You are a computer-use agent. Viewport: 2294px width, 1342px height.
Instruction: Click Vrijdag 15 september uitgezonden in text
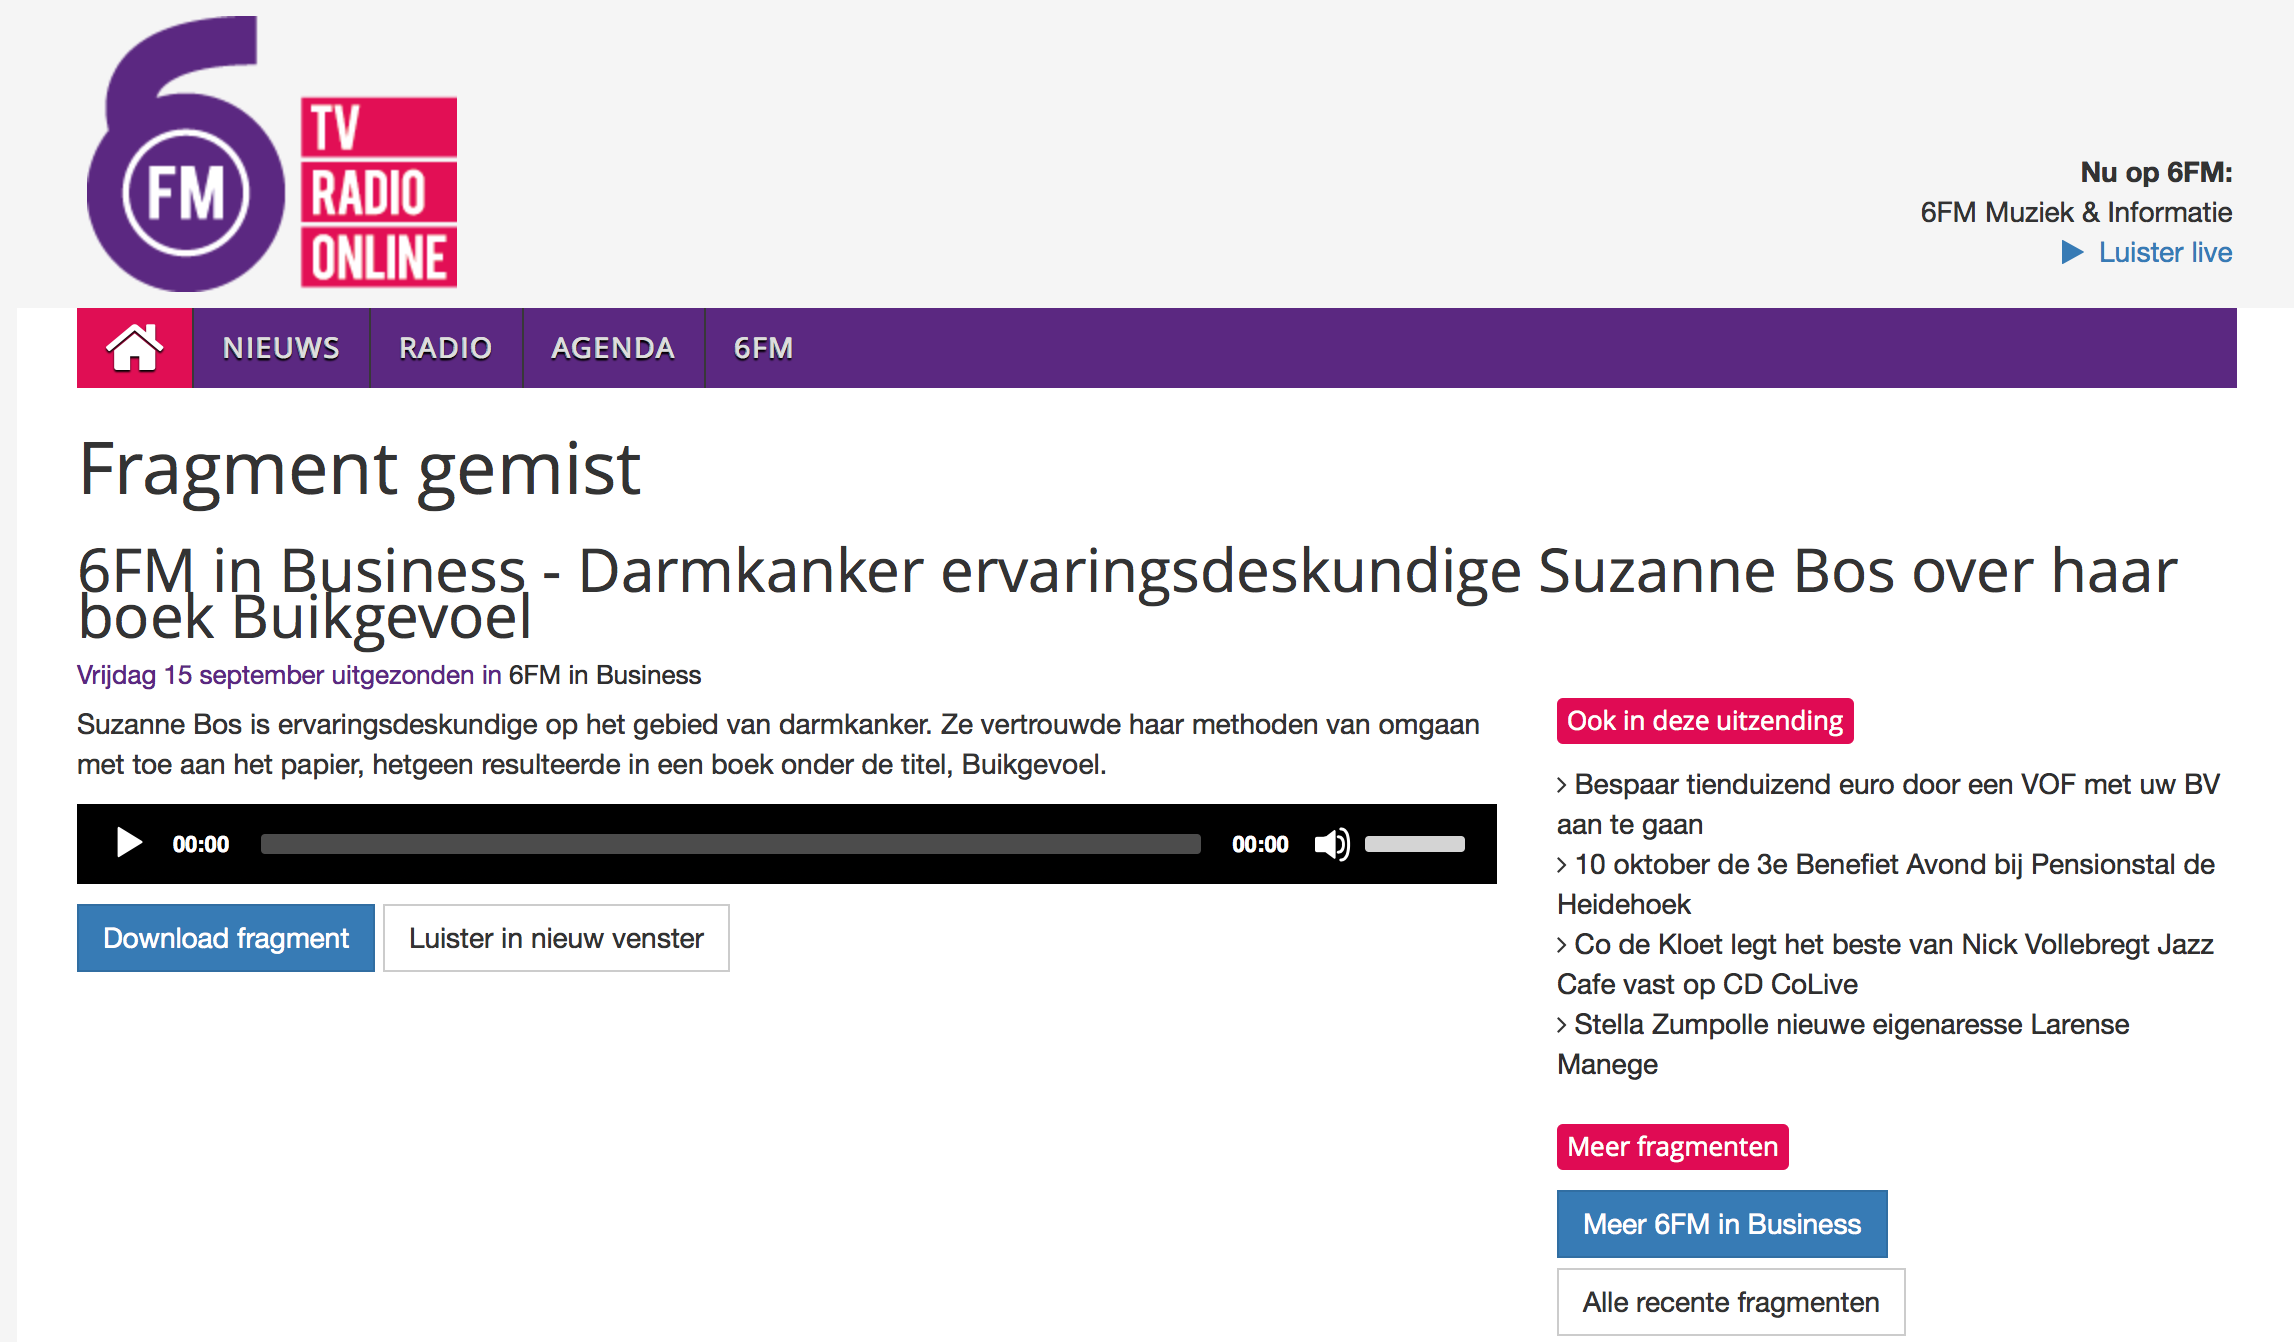[289, 675]
